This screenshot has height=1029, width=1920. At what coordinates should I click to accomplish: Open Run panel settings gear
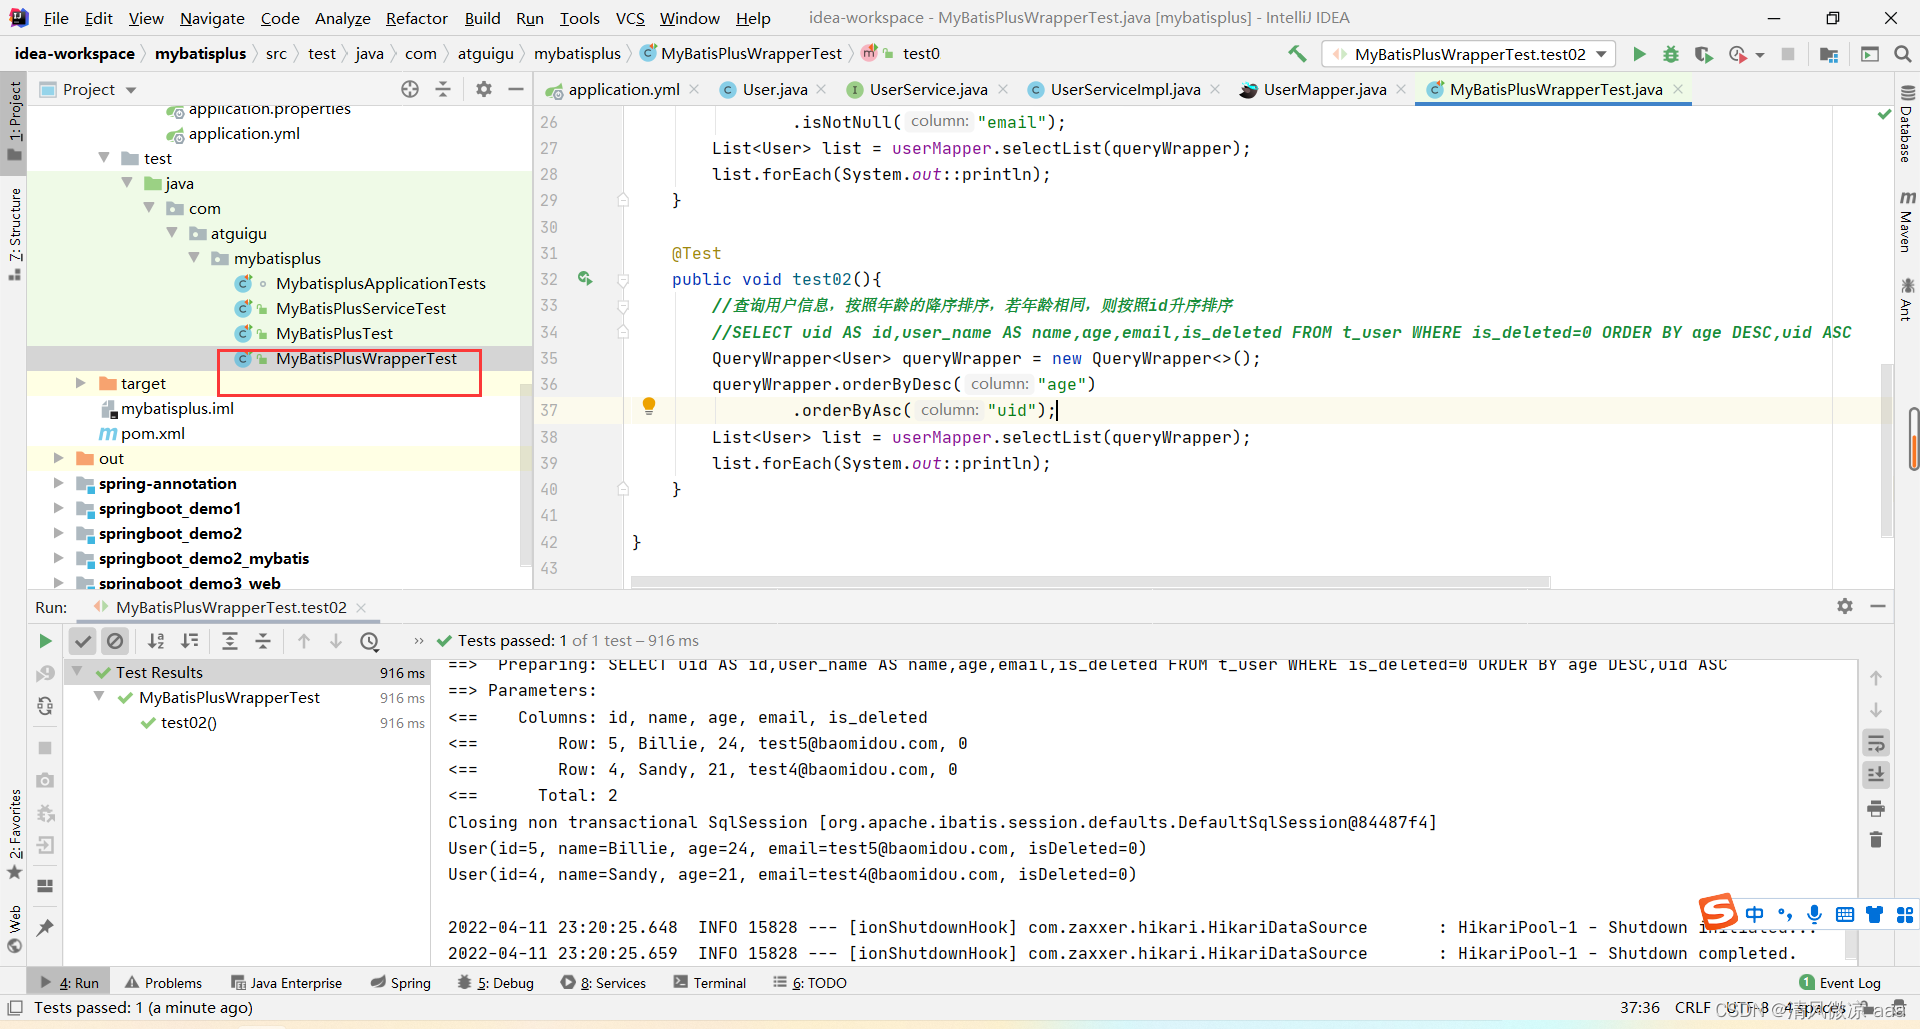(1845, 606)
